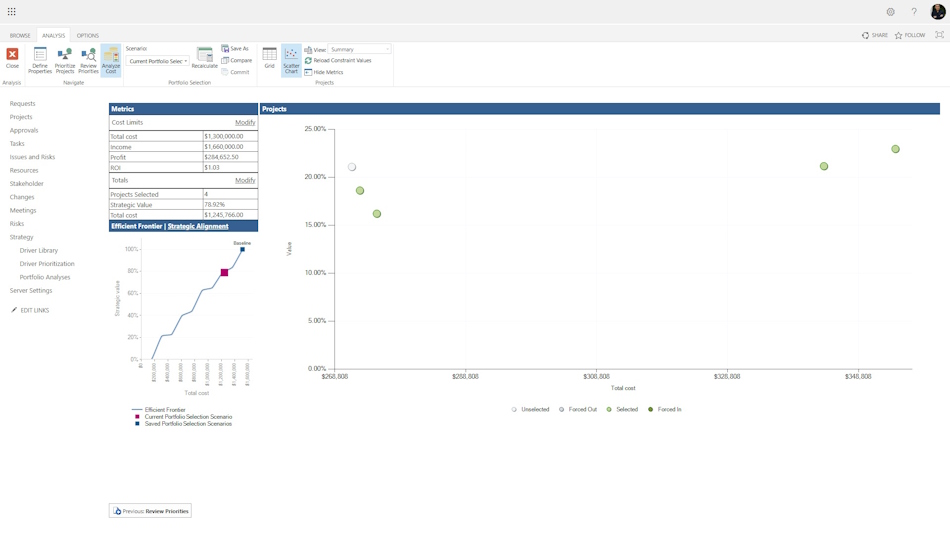Close the analysis with red X

click(12, 59)
